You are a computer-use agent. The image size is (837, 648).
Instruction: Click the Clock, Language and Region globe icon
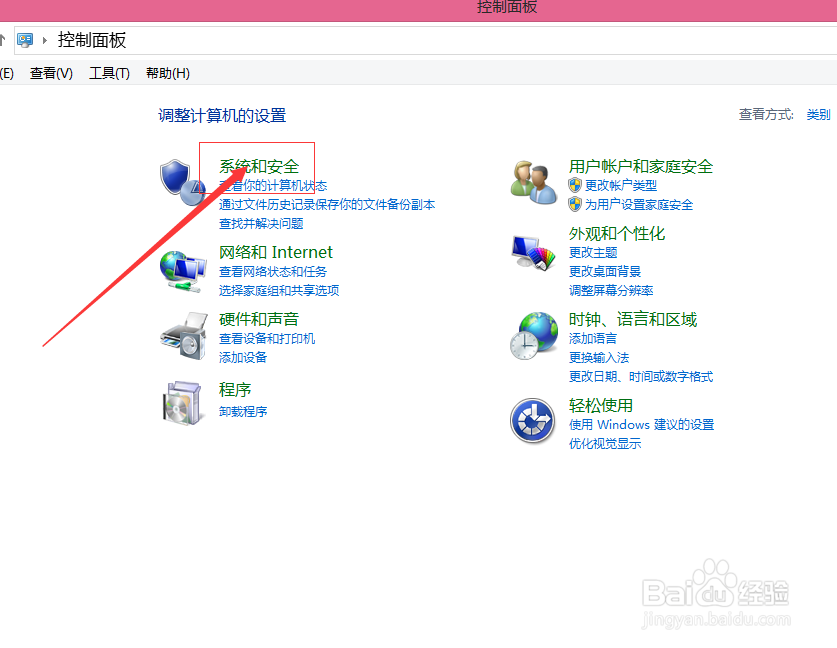pyautogui.click(x=533, y=336)
